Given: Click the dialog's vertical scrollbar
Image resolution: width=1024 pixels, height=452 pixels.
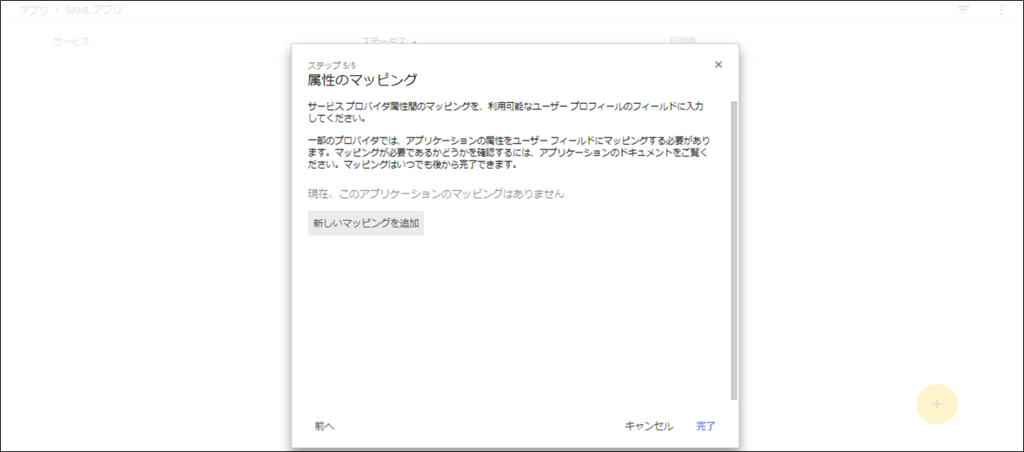Looking at the screenshot, I should tap(734, 250).
